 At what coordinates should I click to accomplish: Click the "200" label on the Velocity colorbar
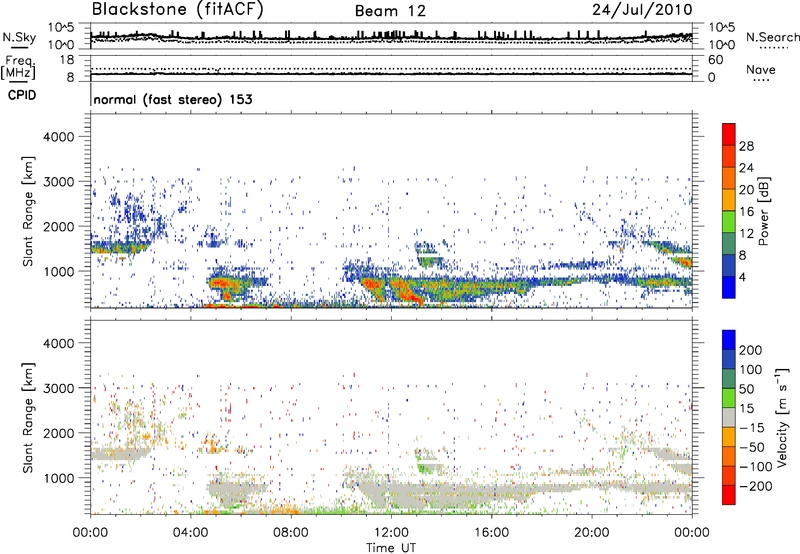point(751,350)
